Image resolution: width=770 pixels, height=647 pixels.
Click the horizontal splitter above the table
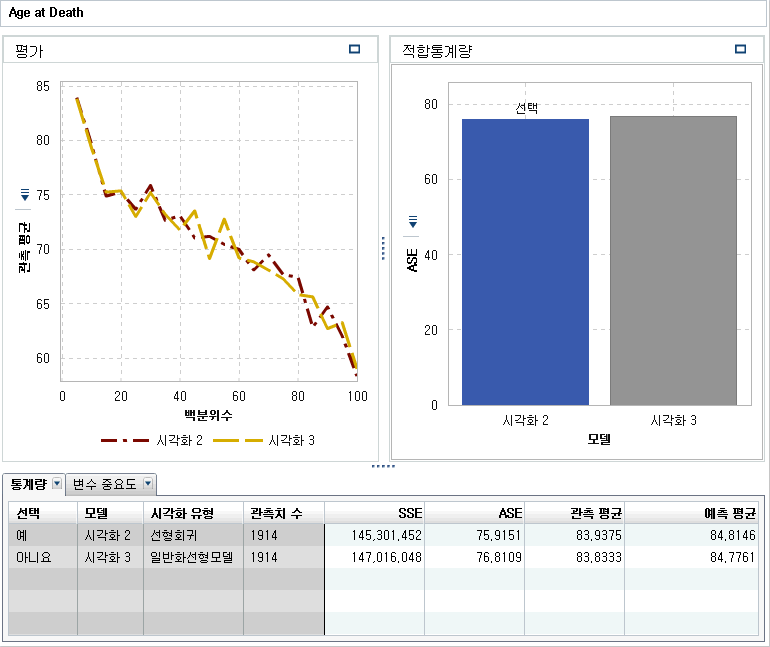pos(383,466)
